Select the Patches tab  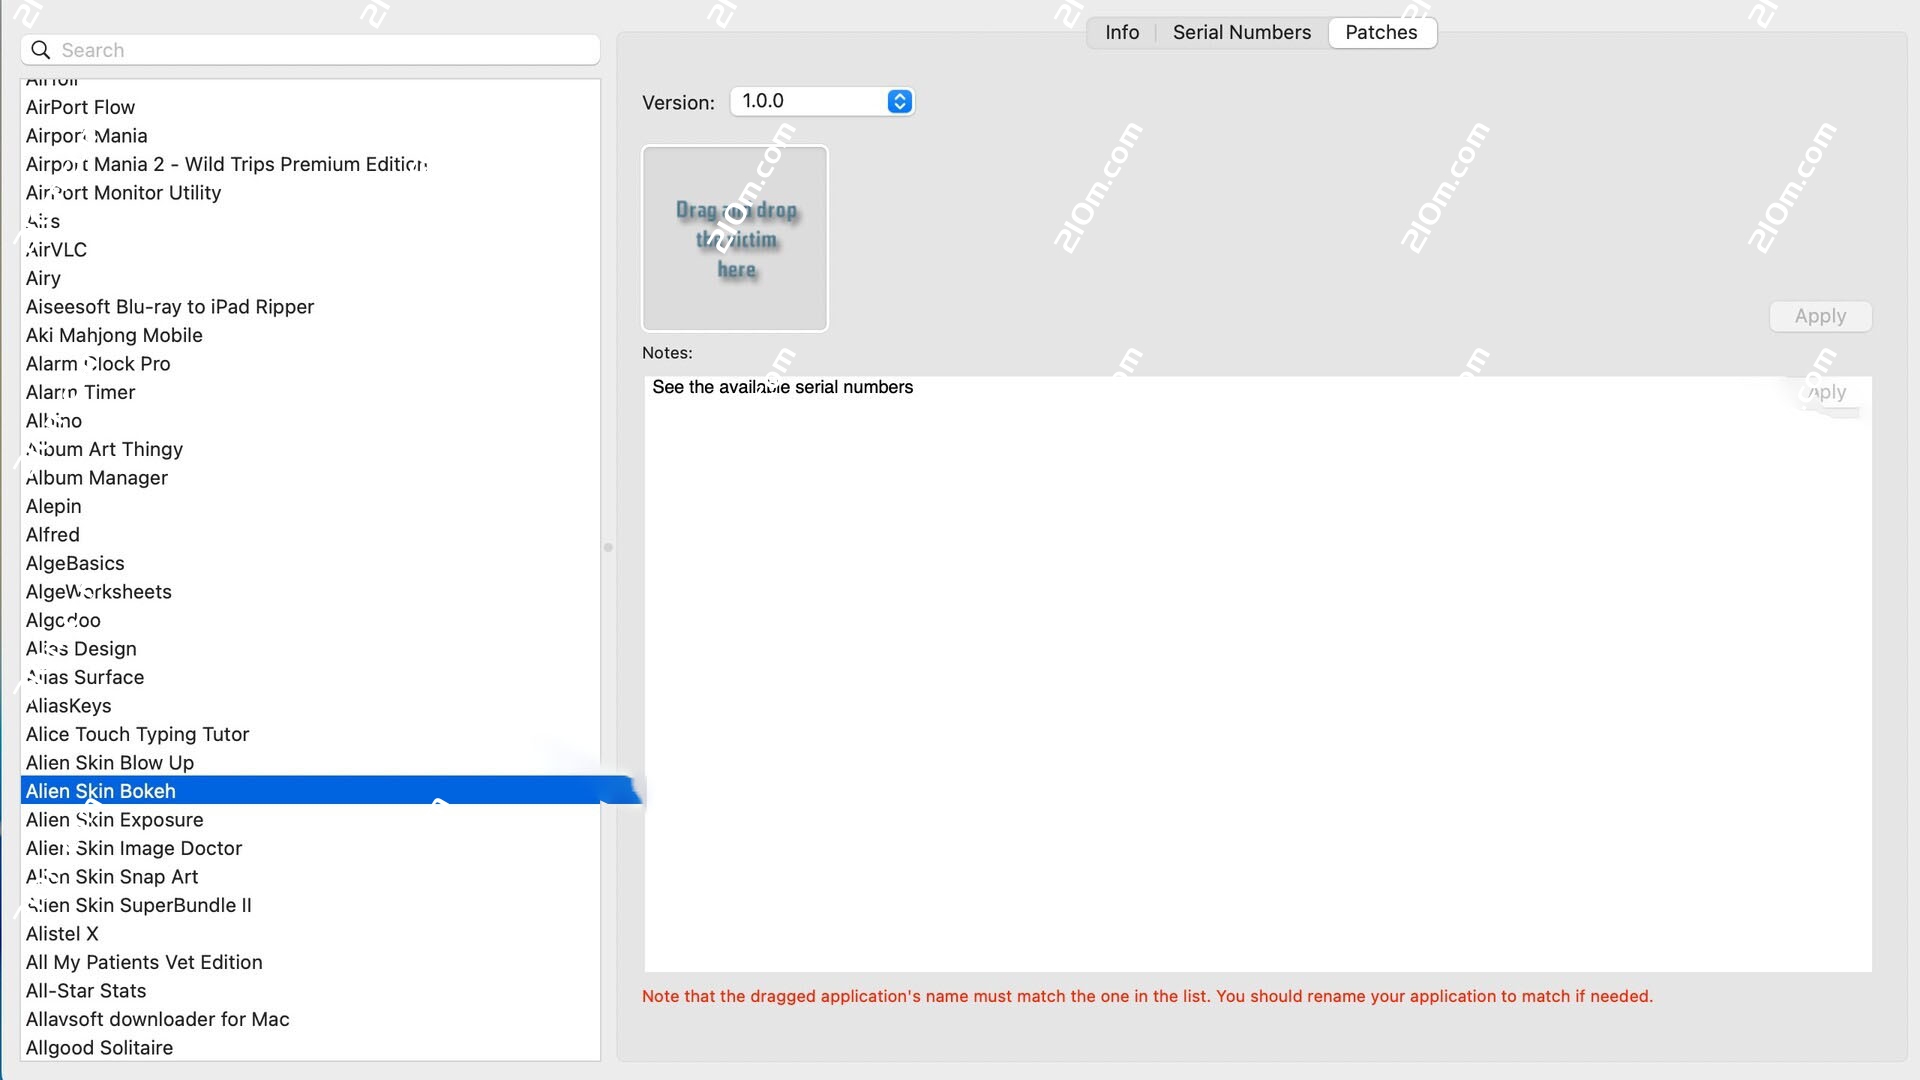tap(1381, 32)
